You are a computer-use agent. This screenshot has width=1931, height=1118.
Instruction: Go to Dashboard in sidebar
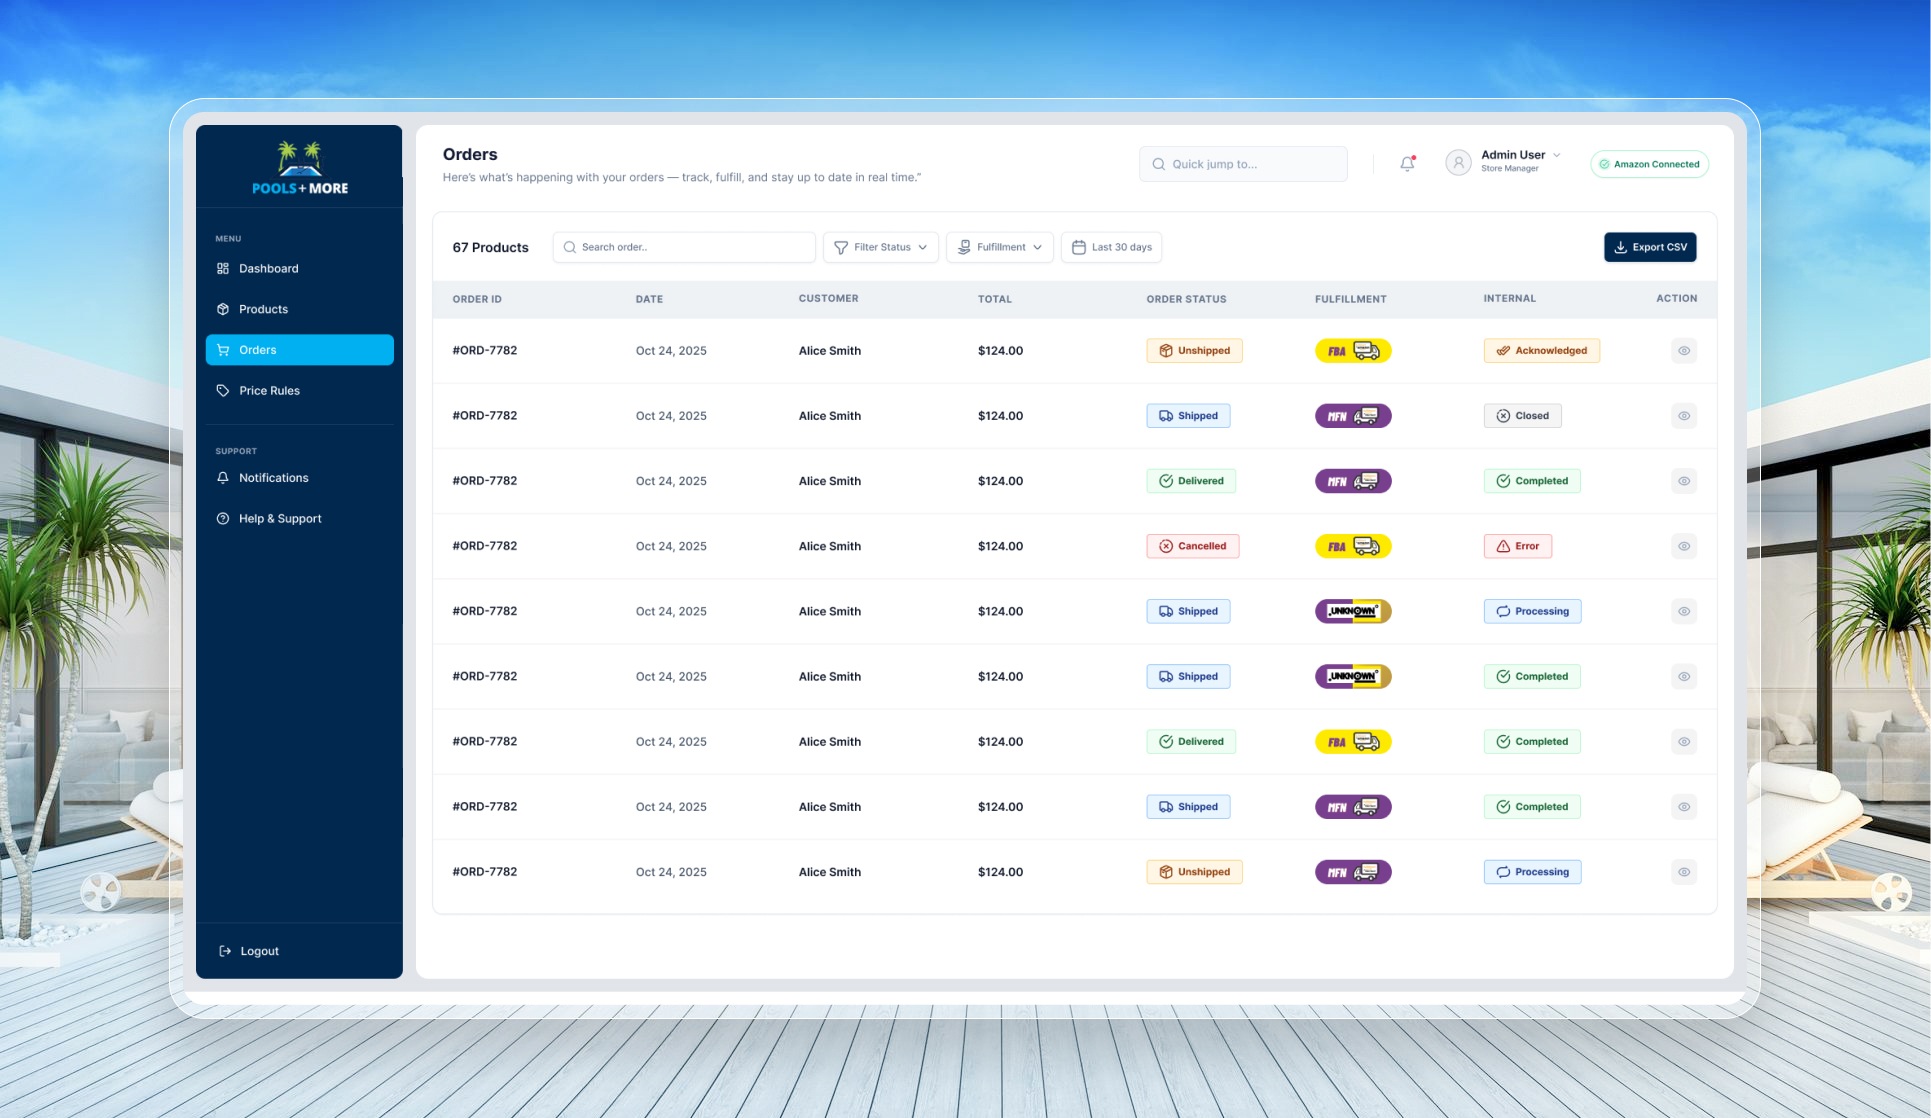[268, 269]
